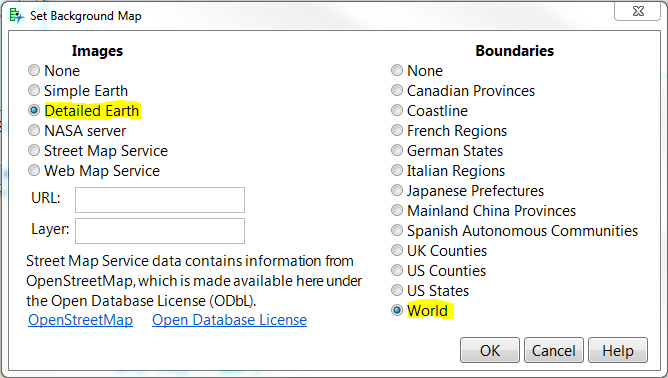Click into the URL text field

pyautogui.click(x=160, y=200)
